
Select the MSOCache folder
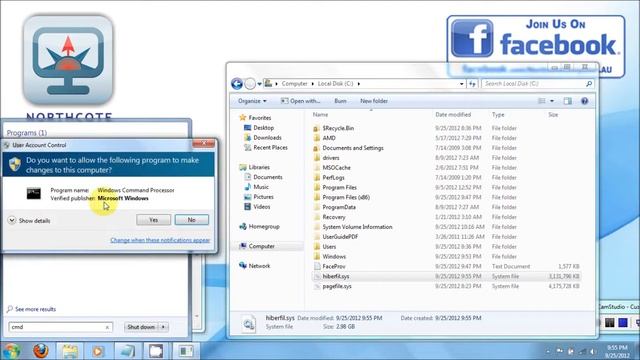(x=332, y=167)
